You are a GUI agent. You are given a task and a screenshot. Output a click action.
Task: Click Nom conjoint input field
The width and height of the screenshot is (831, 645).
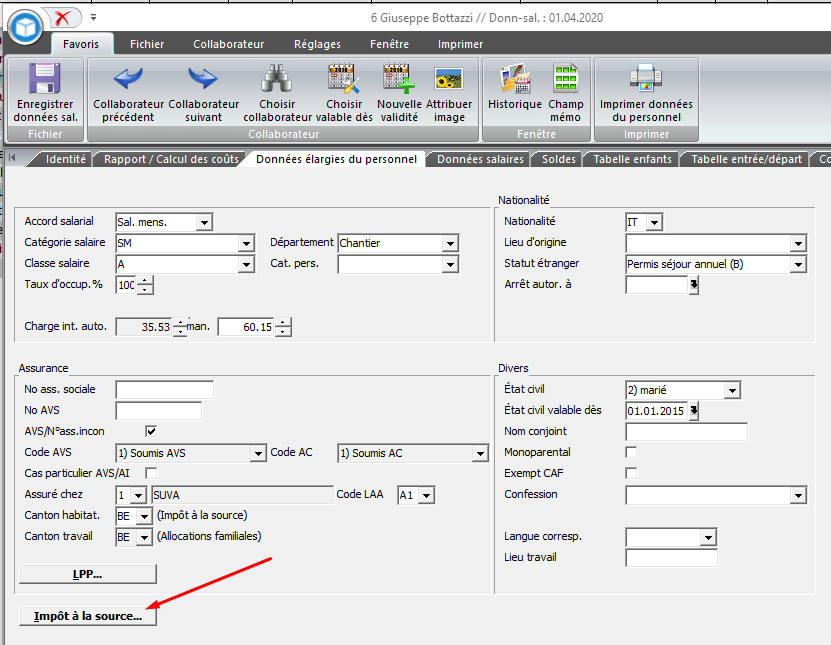pyautogui.click(x=686, y=431)
